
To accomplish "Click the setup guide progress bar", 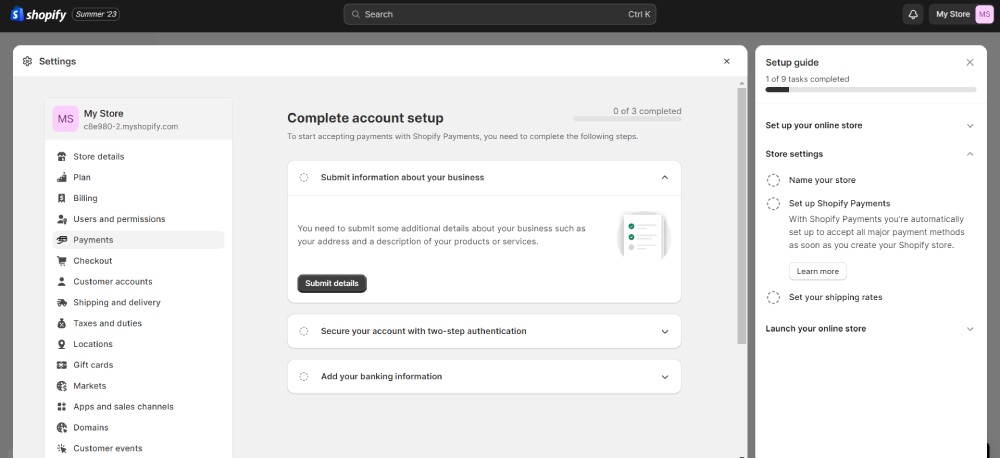I will [x=871, y=90].
